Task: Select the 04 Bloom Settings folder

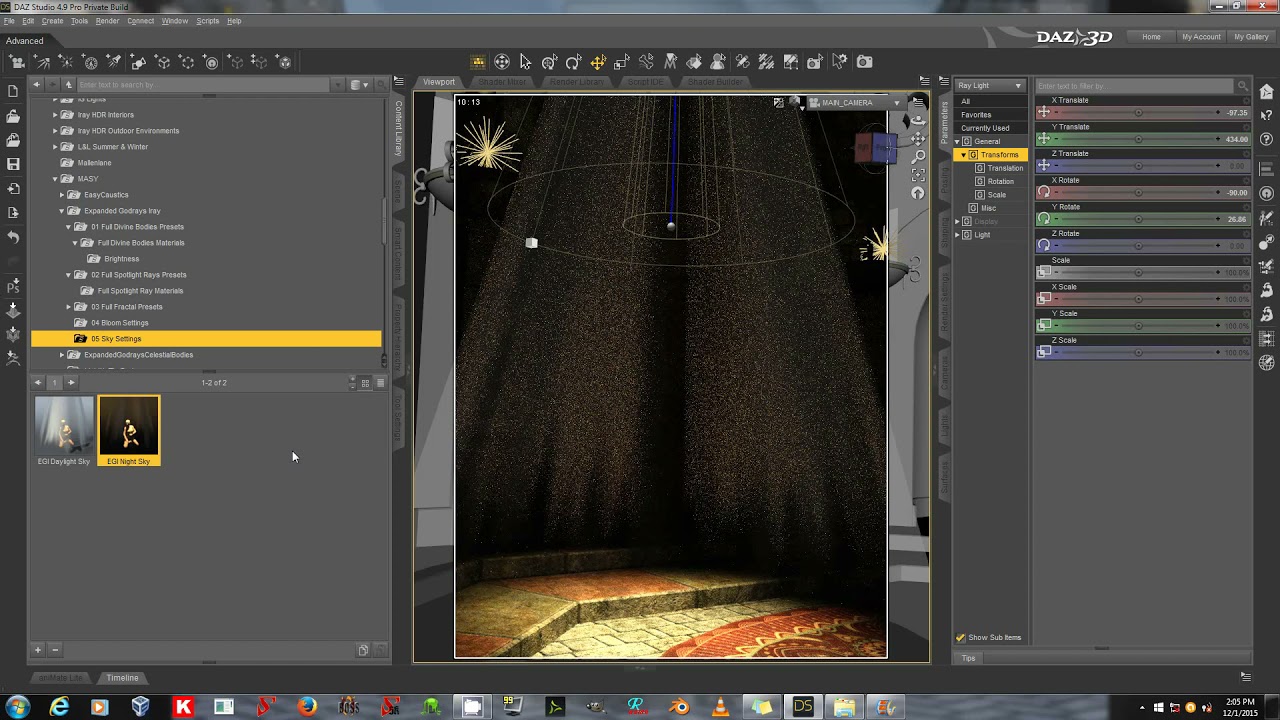Action: [x=120, y=323]
